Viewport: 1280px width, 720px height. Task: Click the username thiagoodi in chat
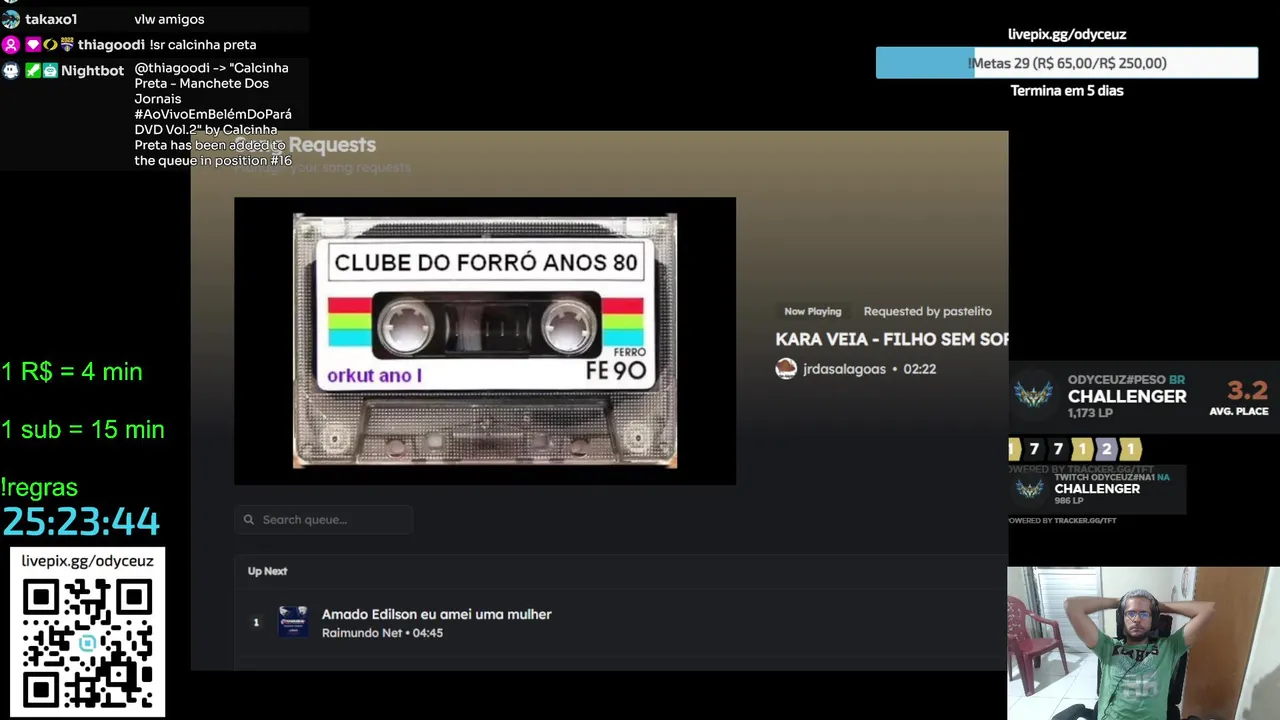pos(111,45)
